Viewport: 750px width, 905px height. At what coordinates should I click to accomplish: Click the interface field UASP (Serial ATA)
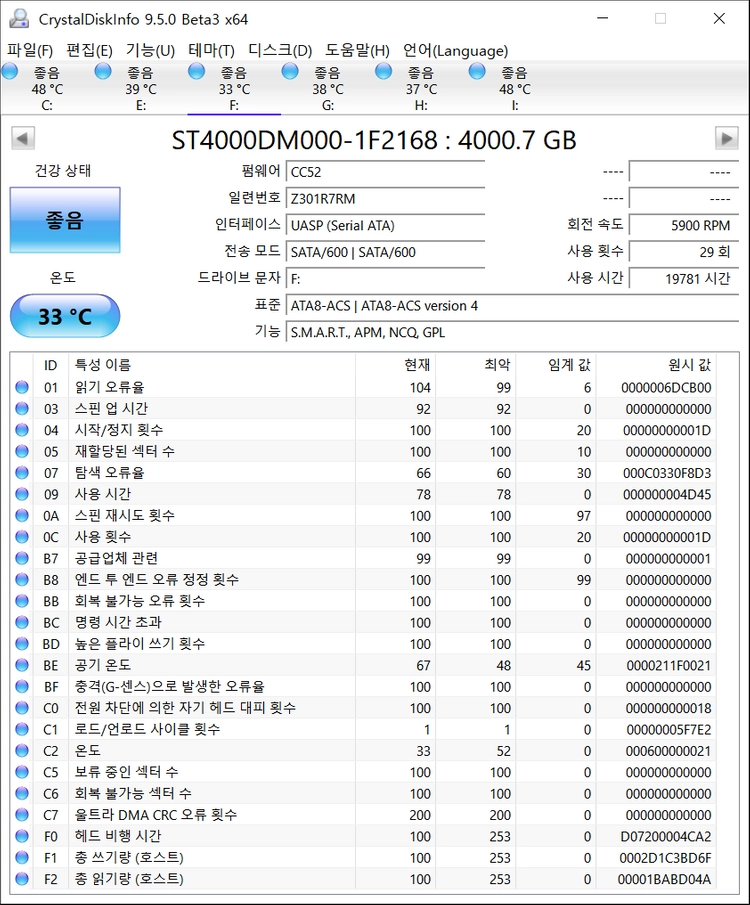click(x=385, y=226)
